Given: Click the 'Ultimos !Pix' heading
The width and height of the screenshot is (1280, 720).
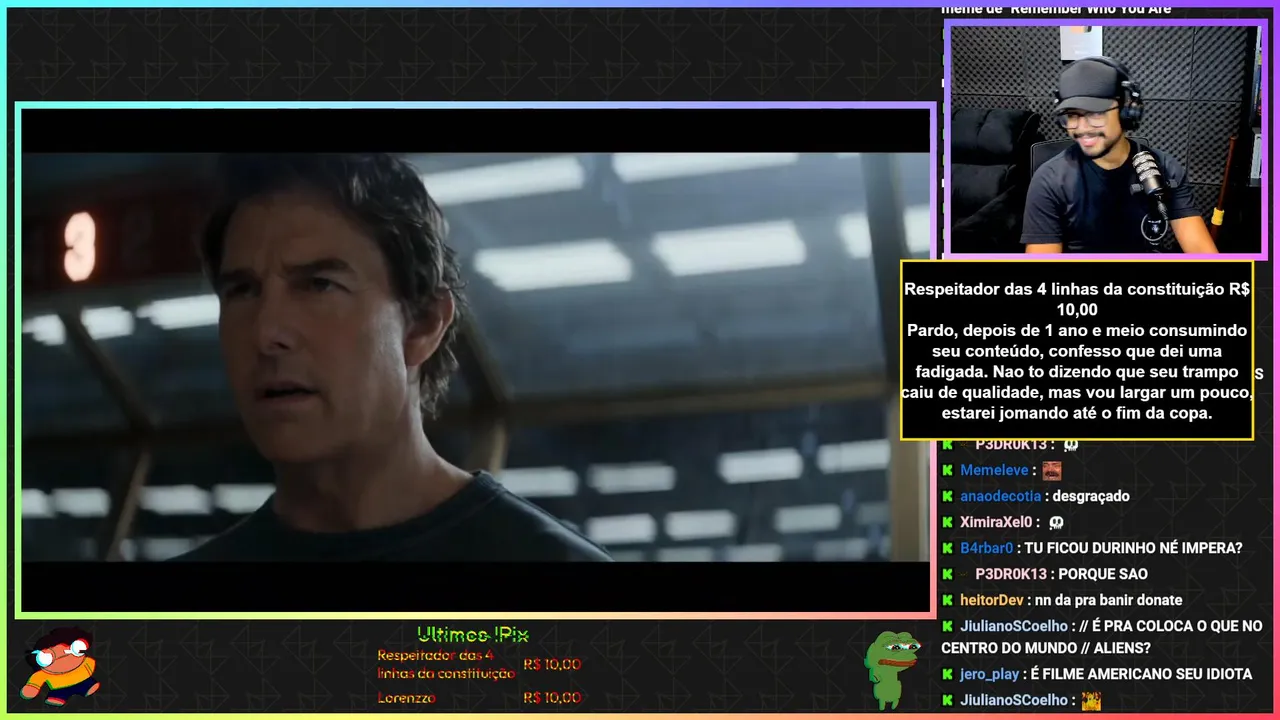Looking at the screenshot, I should [x=472, y=635].
